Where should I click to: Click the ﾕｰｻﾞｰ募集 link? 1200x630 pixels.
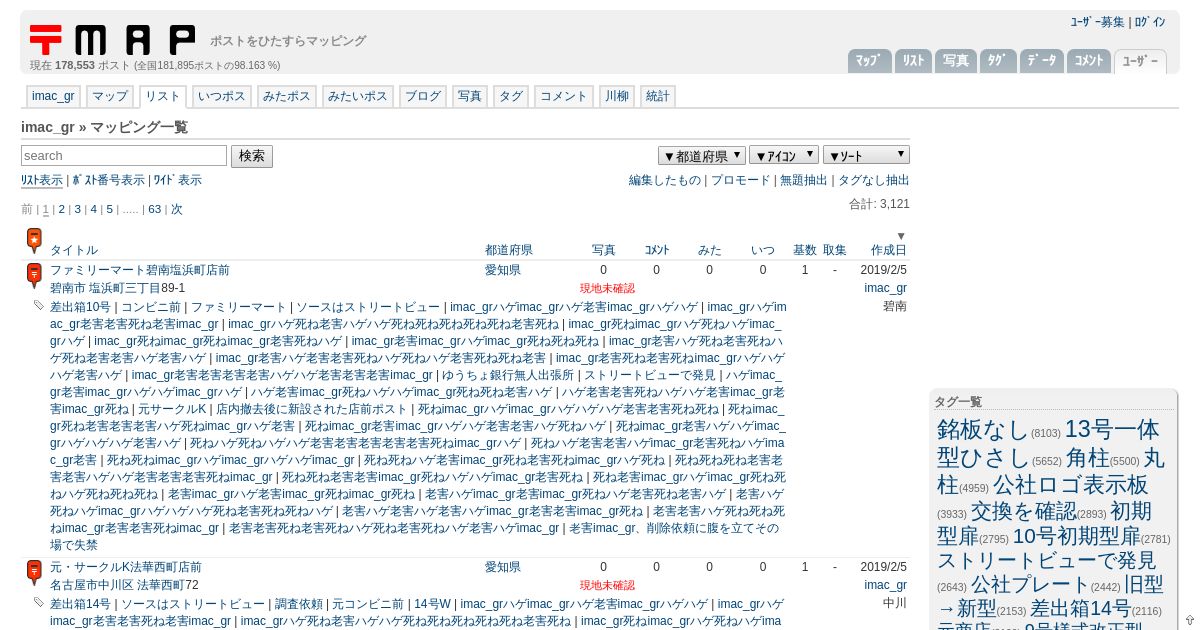click(1097, 22)
